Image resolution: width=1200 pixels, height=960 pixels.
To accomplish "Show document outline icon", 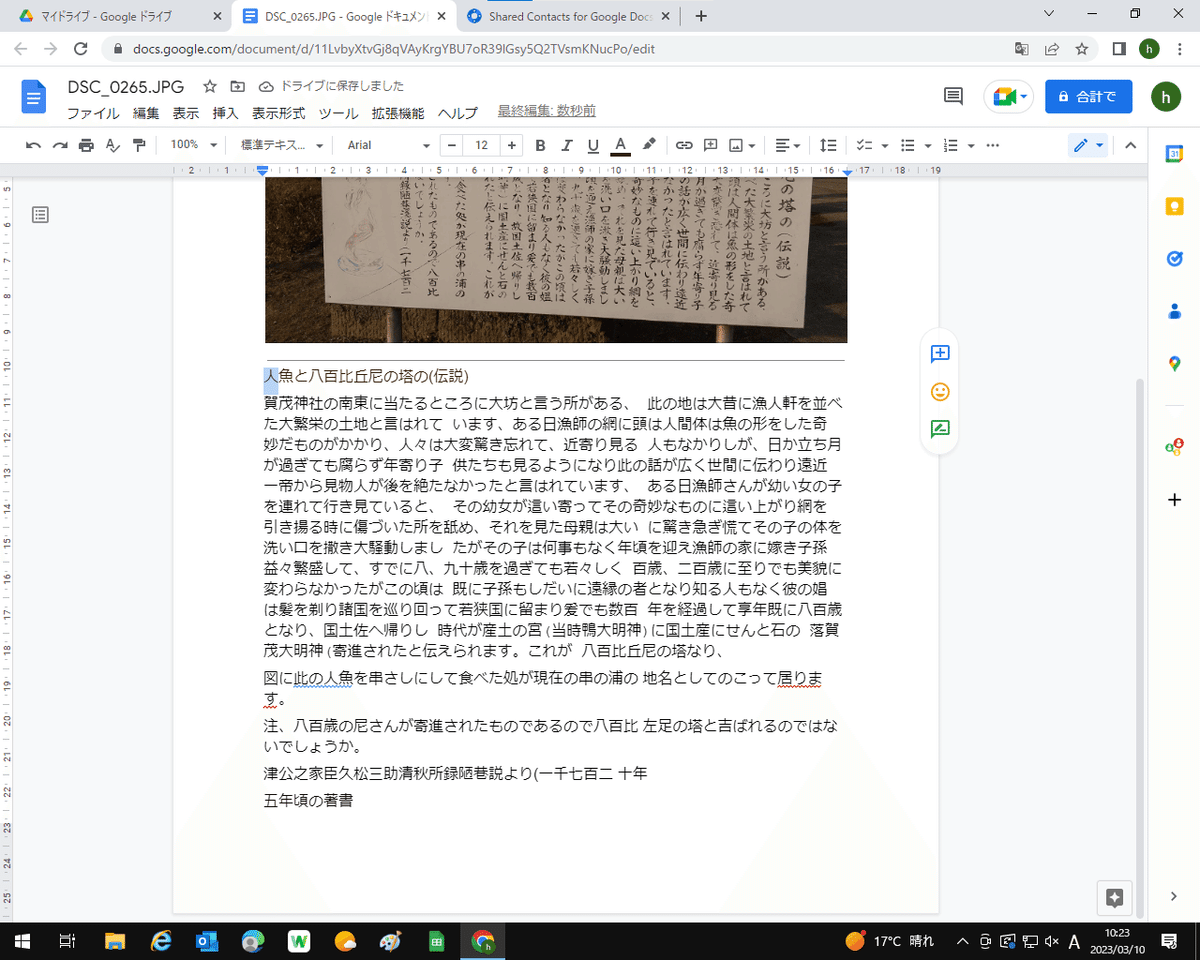I will (40, 214).
